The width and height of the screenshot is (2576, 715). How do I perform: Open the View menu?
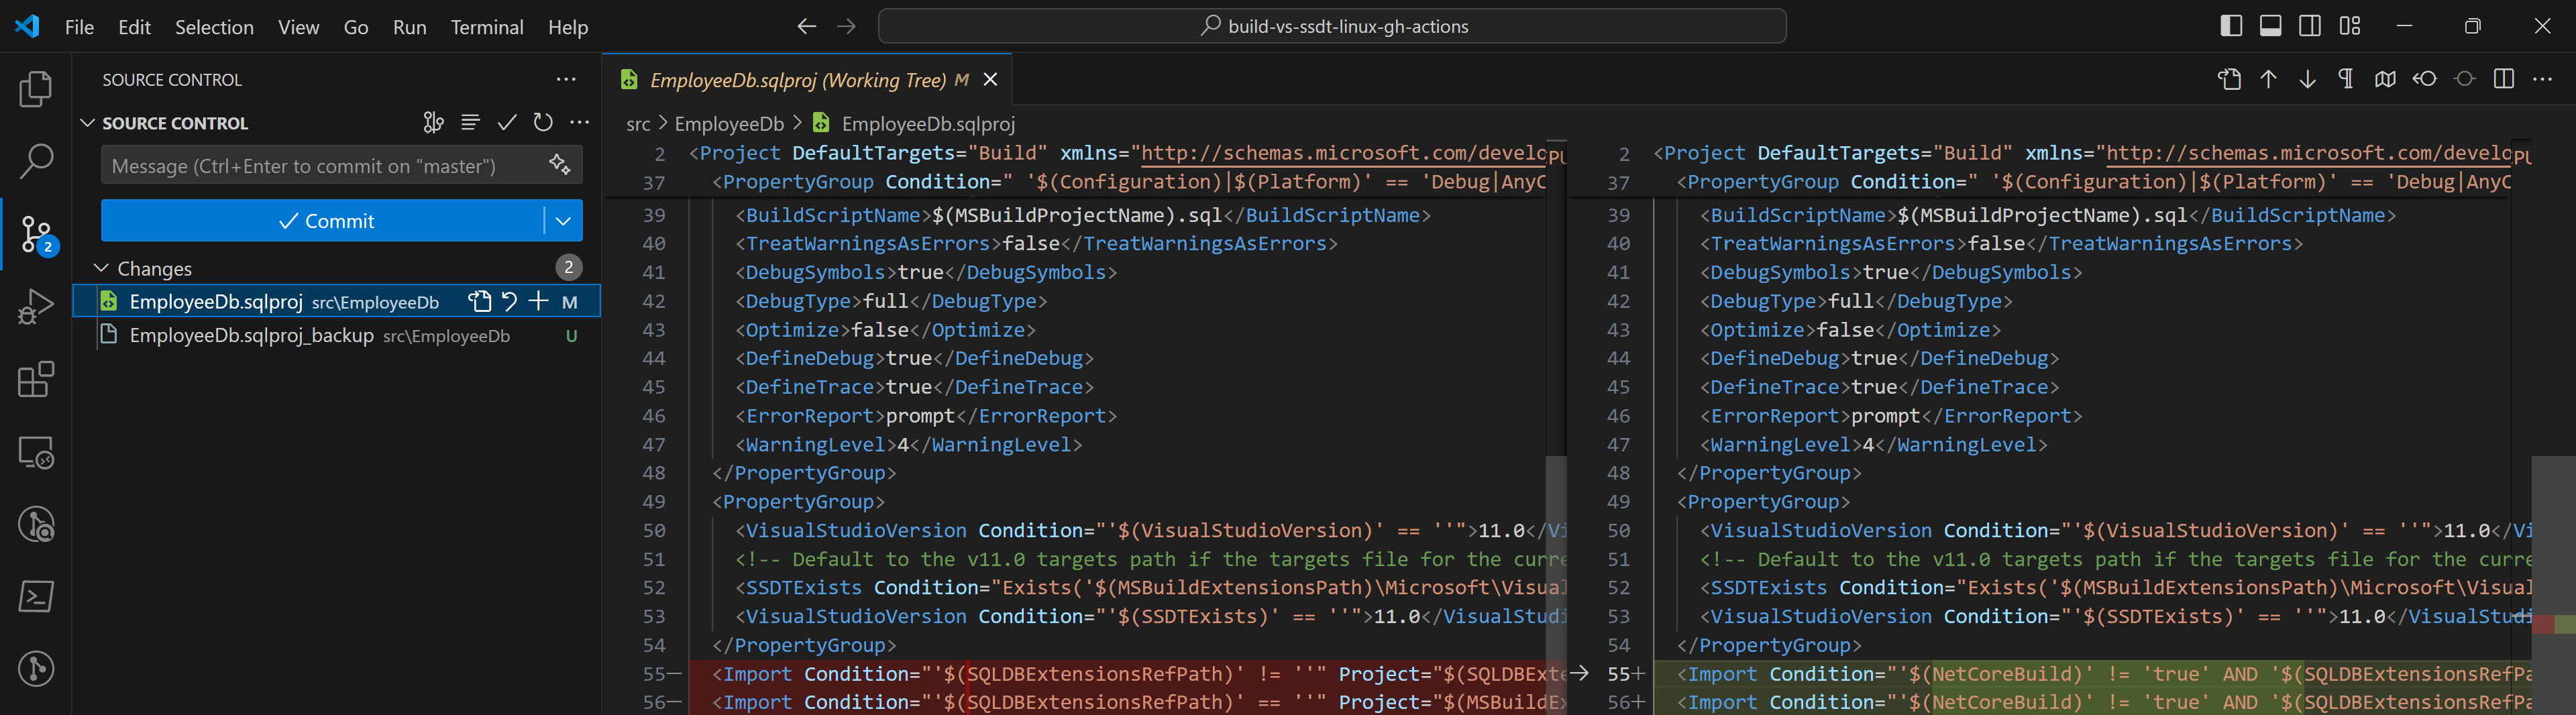(x=298, y=27)
